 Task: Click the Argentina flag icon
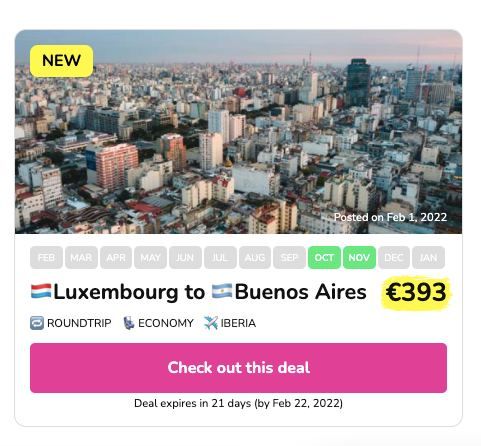click(222, 291)
